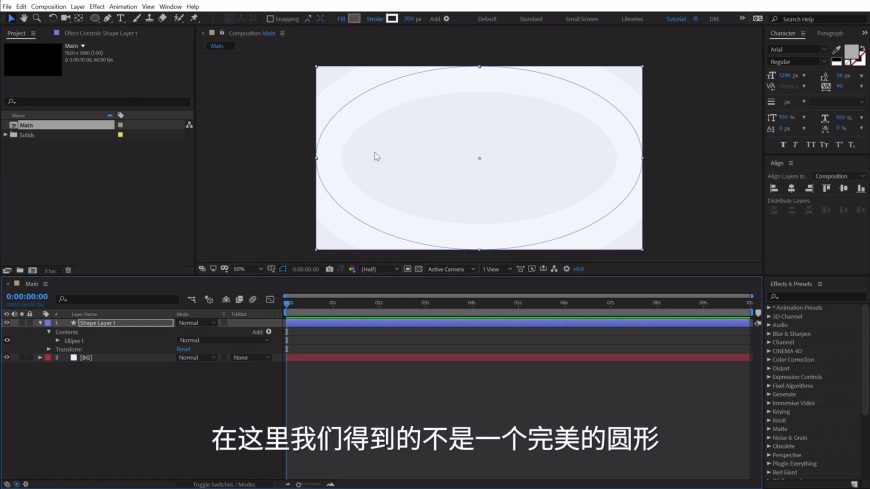Hide Ellipse 1 with eye icon
The image size is (870, 489).
coord(7,340)
